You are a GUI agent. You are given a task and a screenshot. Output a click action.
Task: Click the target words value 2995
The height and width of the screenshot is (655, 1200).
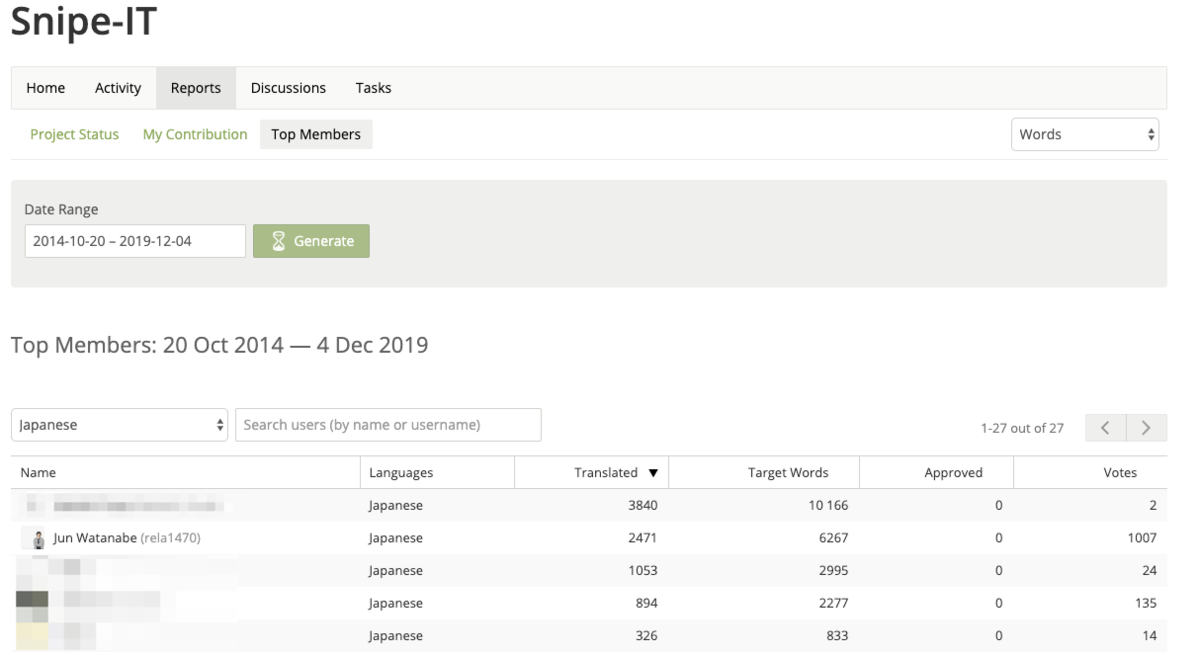tap(832, 571)
